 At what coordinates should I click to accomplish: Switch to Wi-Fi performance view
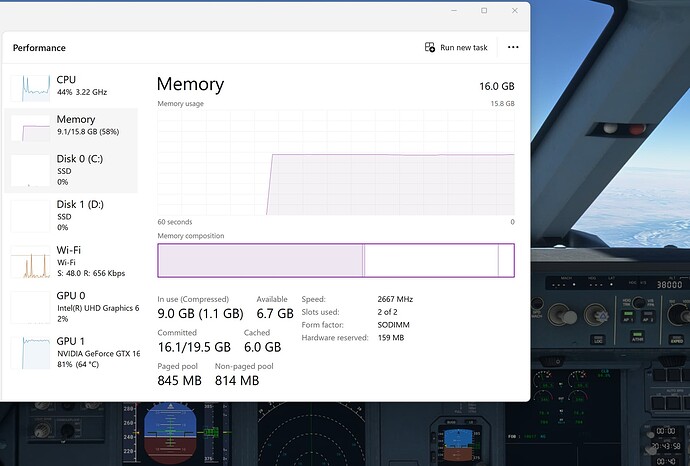(x=71, y=261)
